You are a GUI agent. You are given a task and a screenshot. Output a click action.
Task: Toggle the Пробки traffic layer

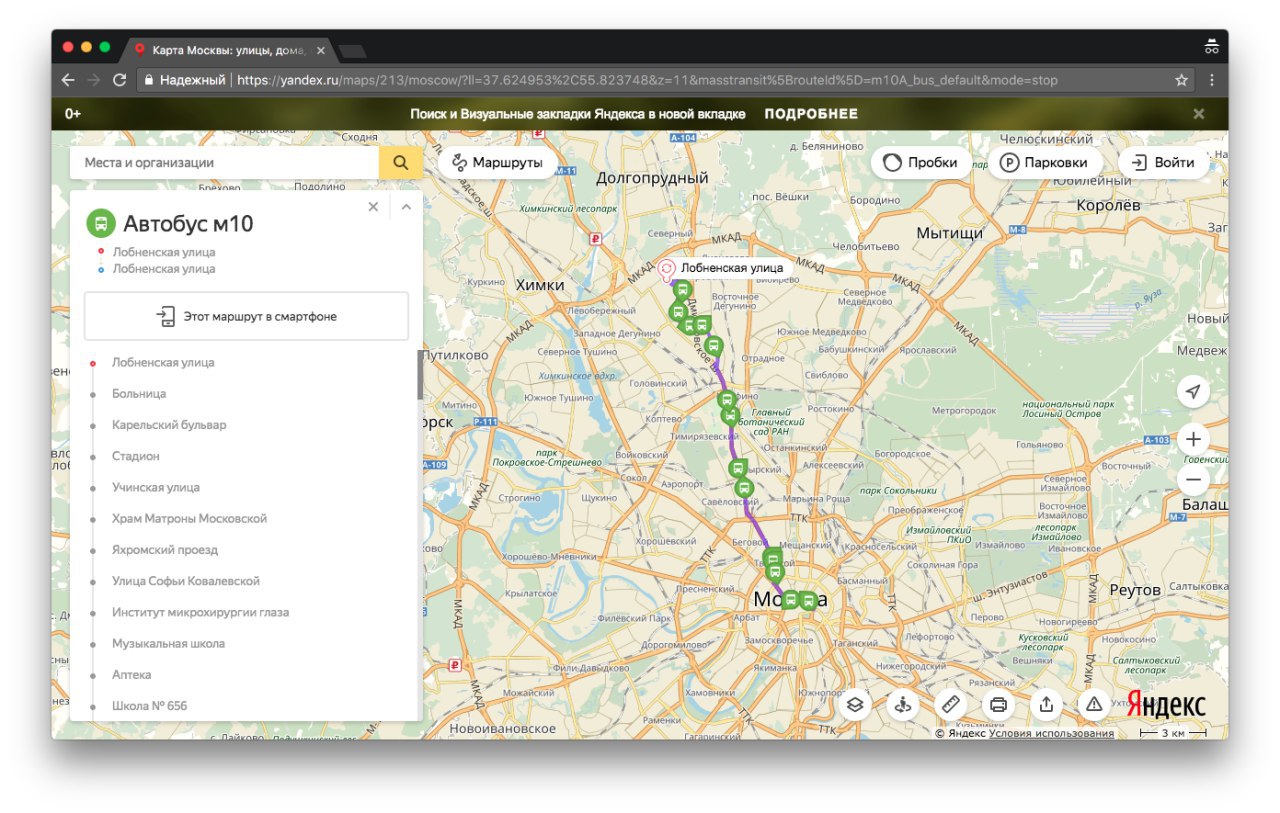[x=921, y=162]
